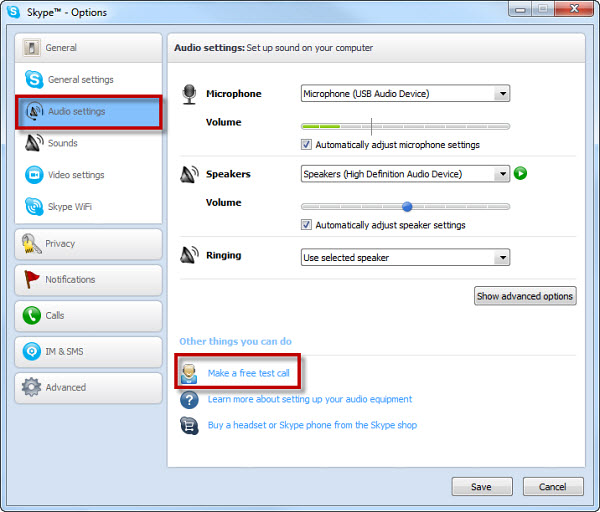The width and height of the screenshot is (600, 512).
Task: Click the green speaker test play icon
Action: pyautogui.click(x=520, y=174)
